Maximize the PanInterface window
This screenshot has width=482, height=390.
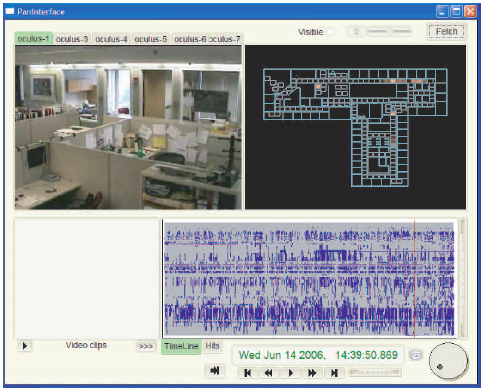456,12
